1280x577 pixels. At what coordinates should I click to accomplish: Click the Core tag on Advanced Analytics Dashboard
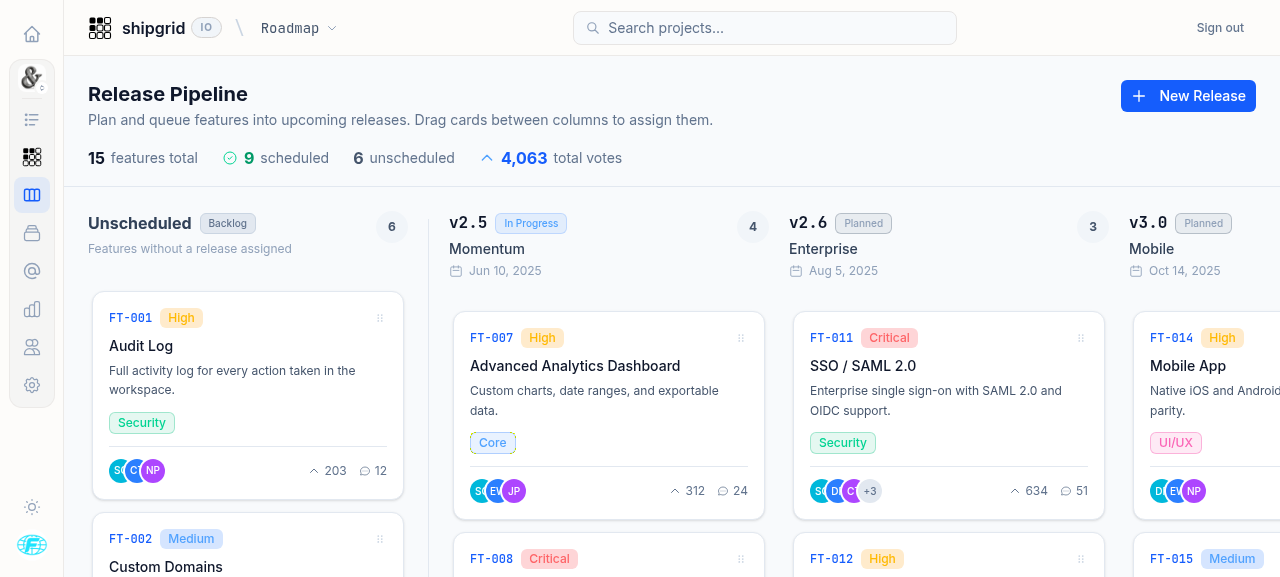[x=493, y=443]
